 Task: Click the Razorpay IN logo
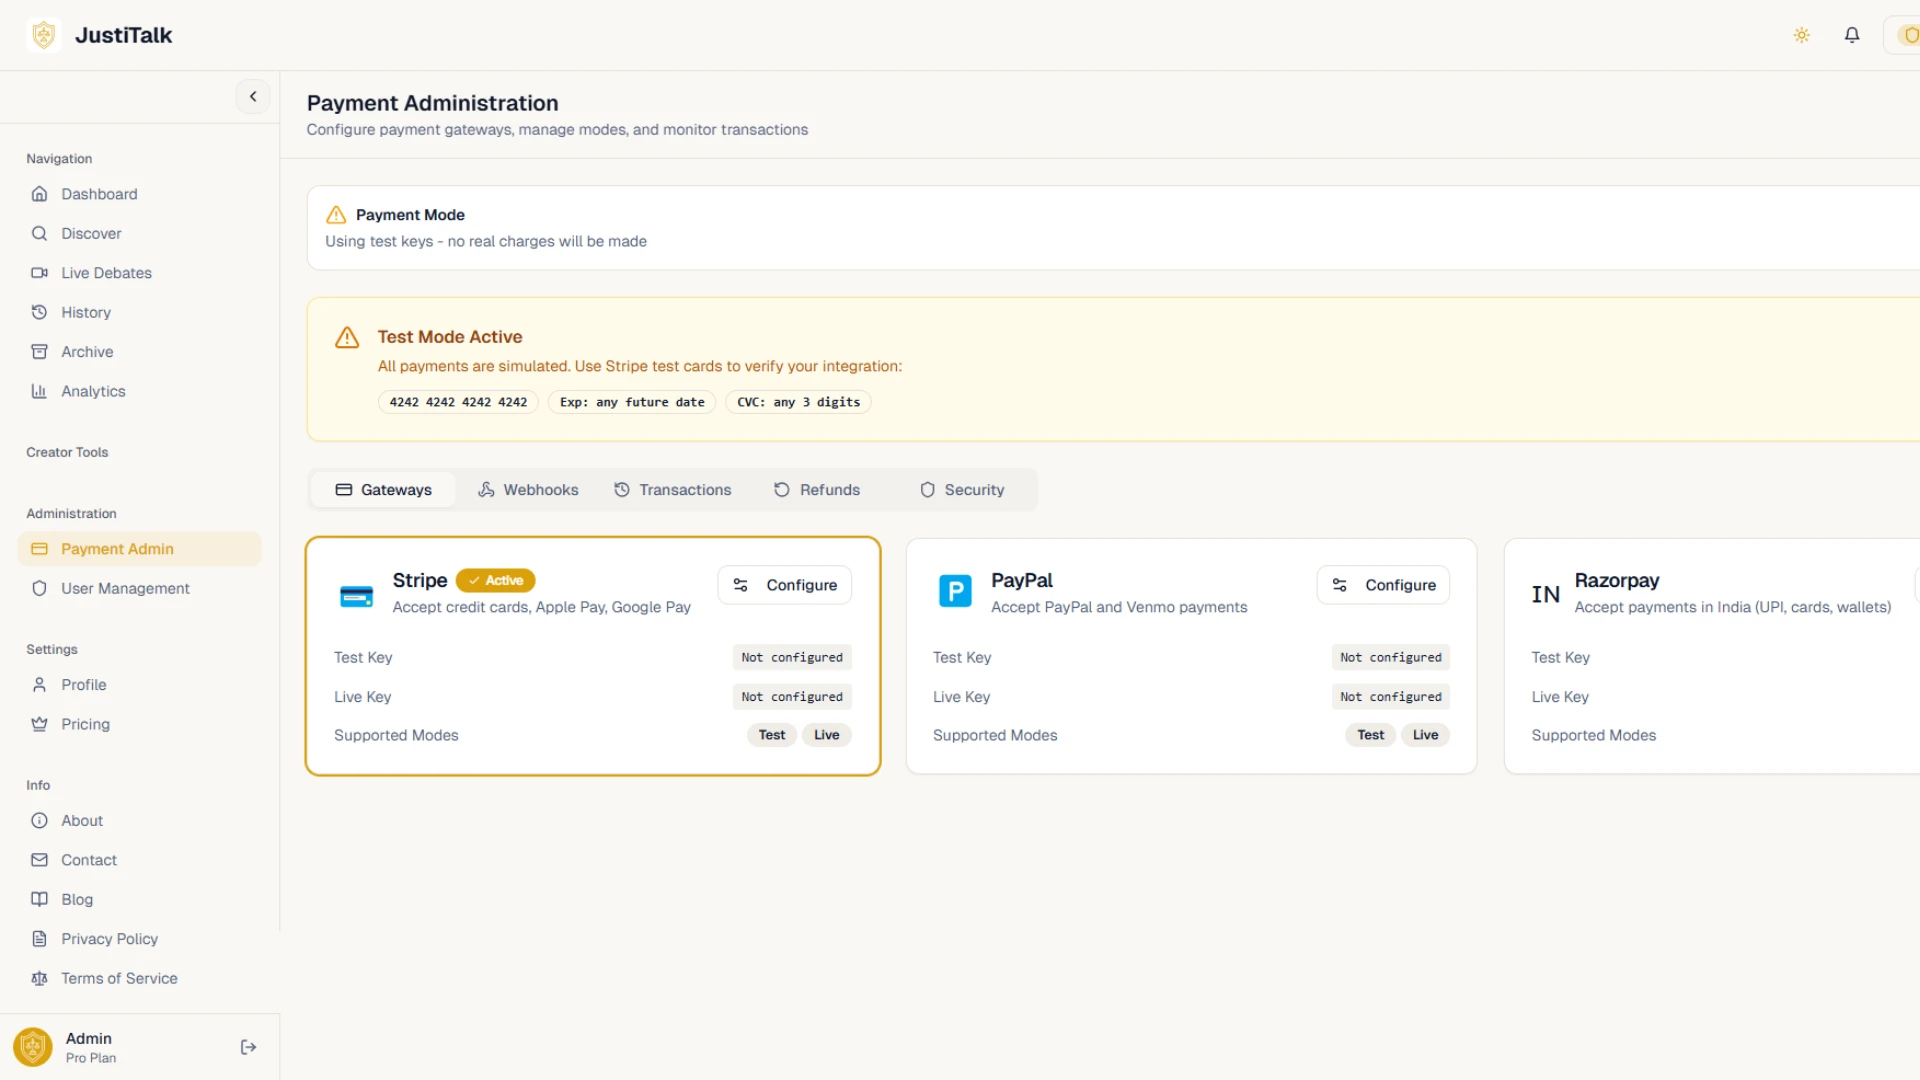click(1545, 594)
